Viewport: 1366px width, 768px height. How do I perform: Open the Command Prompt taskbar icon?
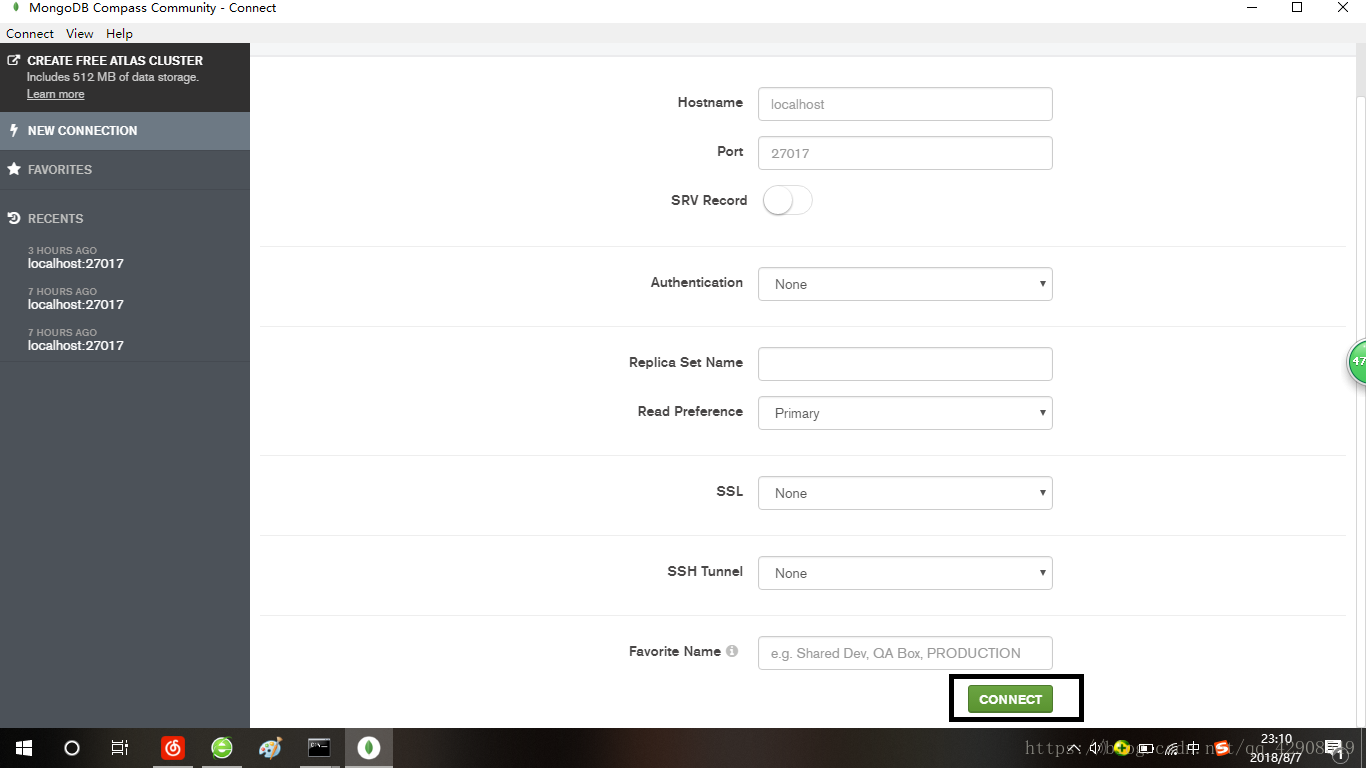tap(320, 748)
